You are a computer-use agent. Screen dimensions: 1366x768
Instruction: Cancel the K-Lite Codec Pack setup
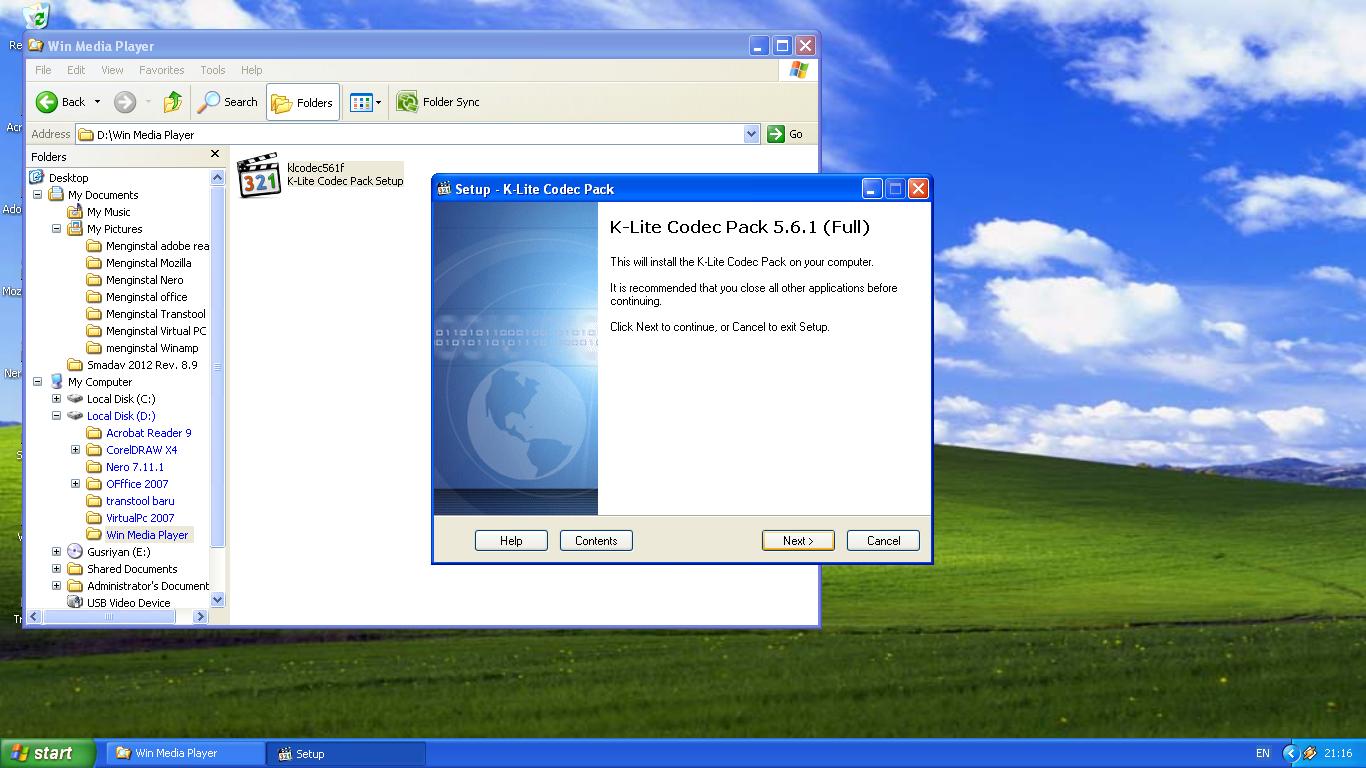883,540
